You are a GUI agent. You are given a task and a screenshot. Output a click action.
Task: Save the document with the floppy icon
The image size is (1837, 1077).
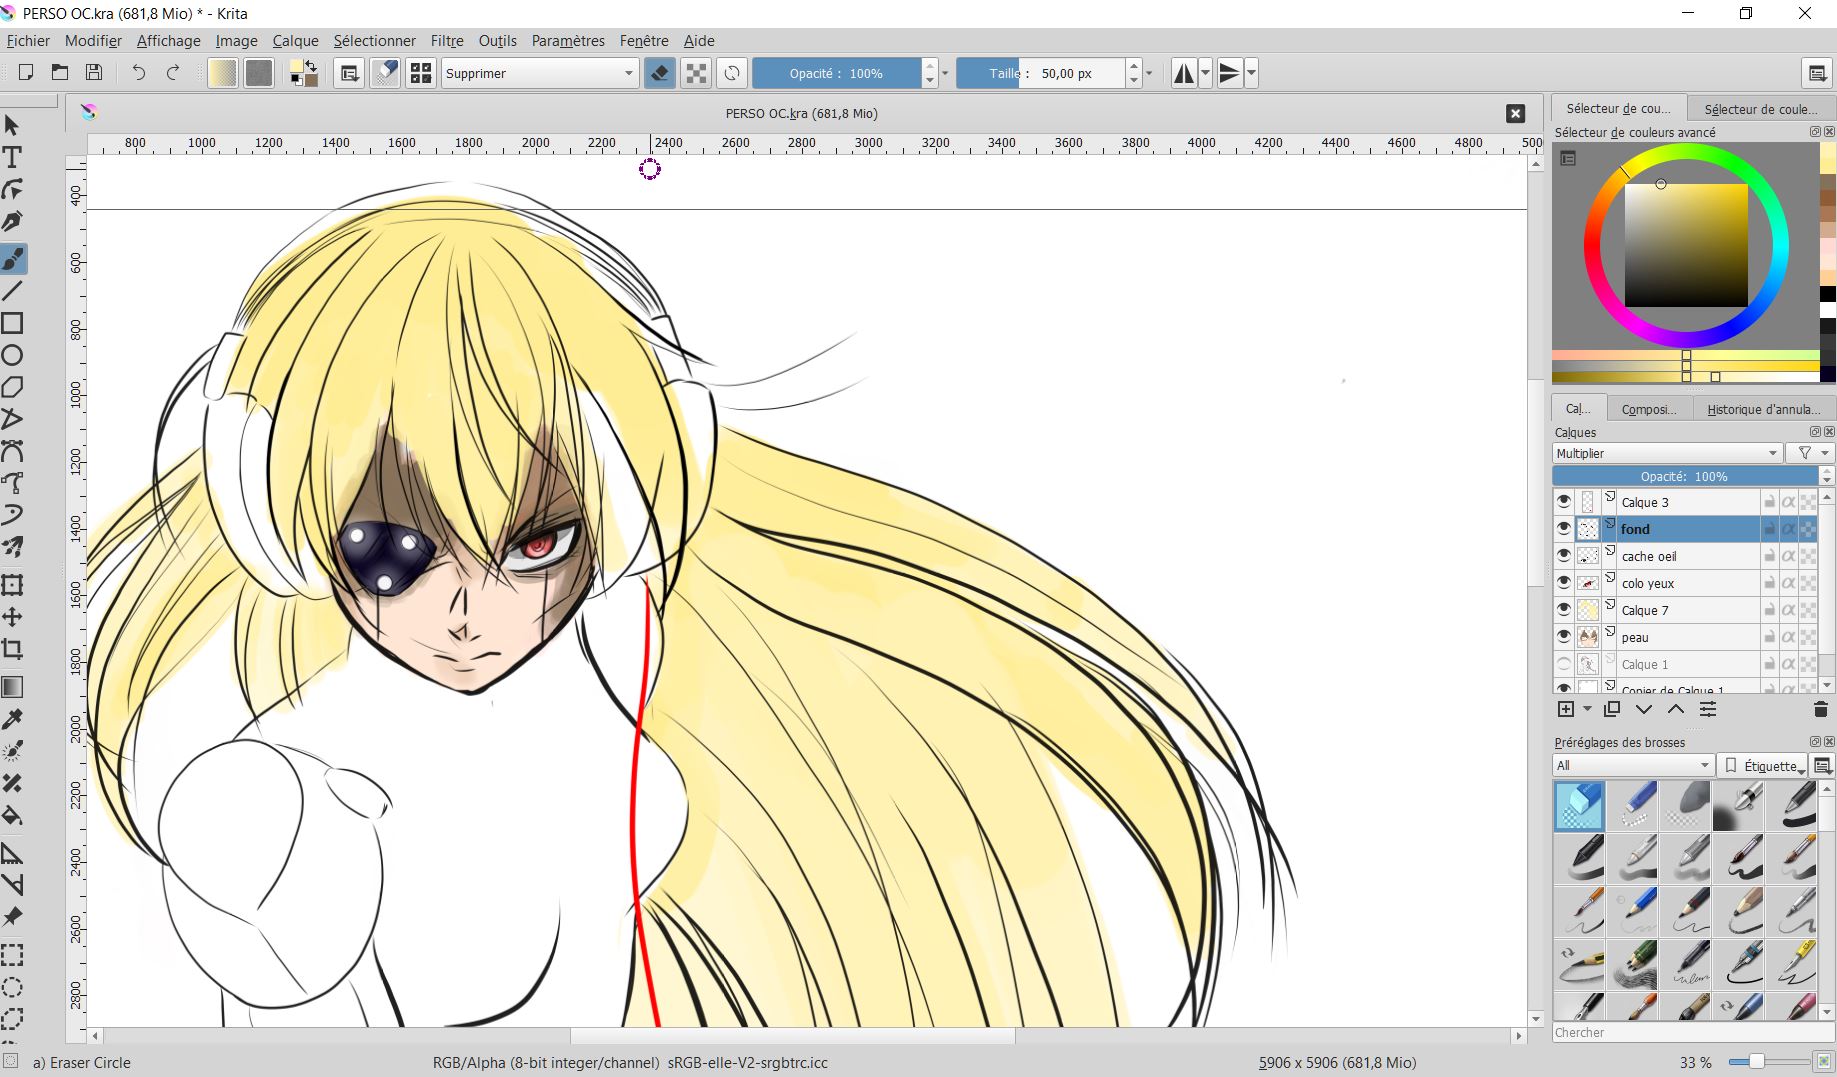(94, 73)
